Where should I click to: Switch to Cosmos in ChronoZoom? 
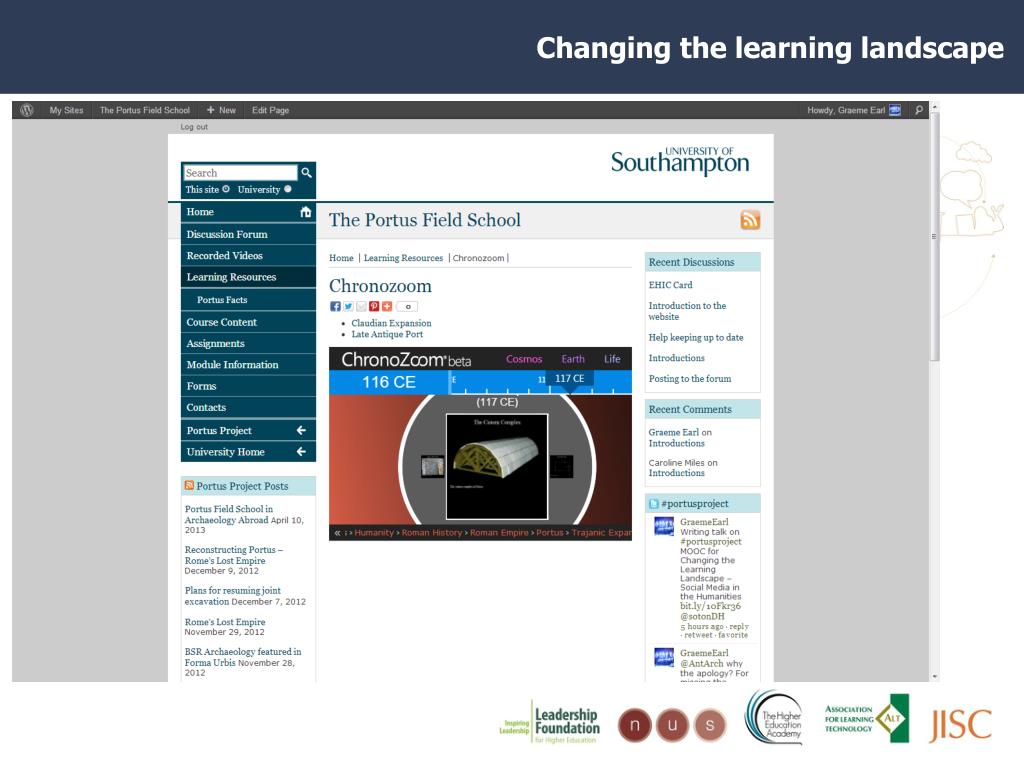(524, 359)
